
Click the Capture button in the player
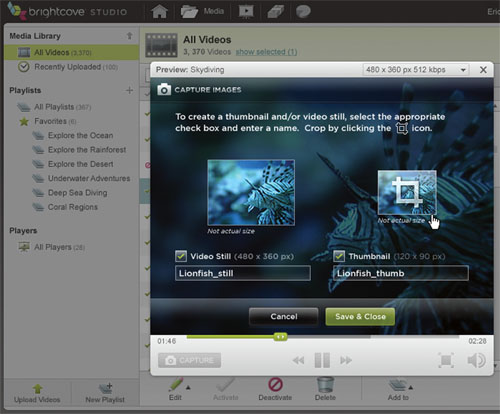(x=189, y=360)
